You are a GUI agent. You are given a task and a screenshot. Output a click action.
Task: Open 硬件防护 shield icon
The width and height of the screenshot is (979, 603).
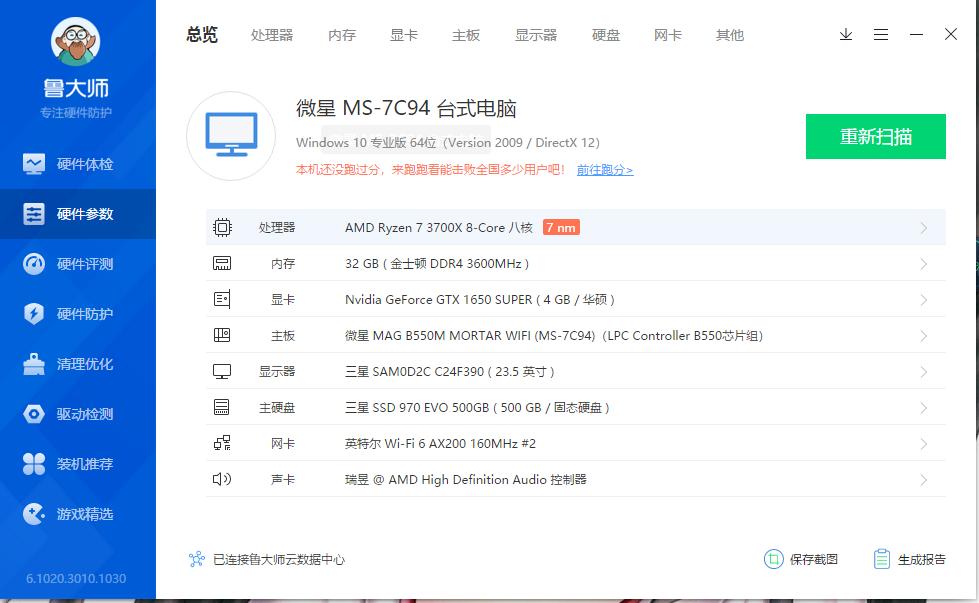pos(34,314)
